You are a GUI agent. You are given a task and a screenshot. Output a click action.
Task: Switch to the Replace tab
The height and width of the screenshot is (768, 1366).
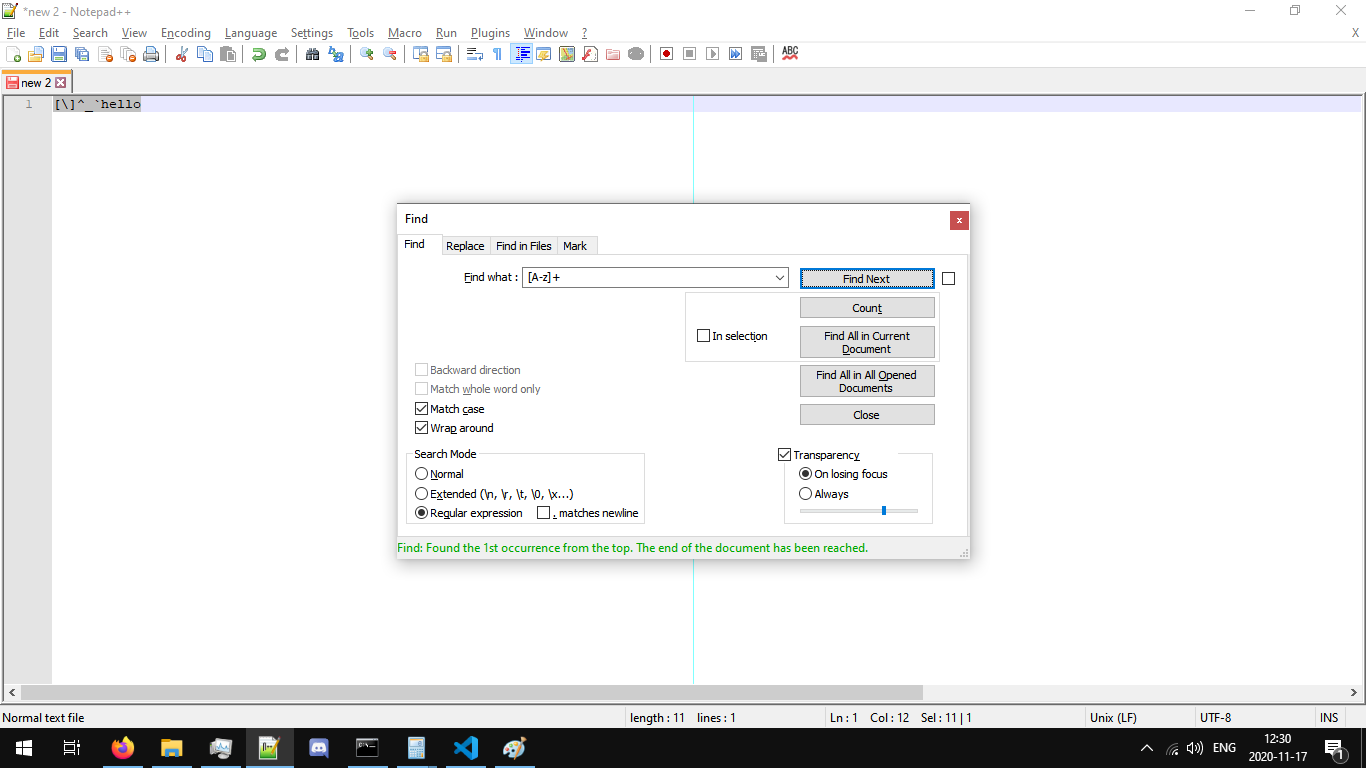[465, 246]
